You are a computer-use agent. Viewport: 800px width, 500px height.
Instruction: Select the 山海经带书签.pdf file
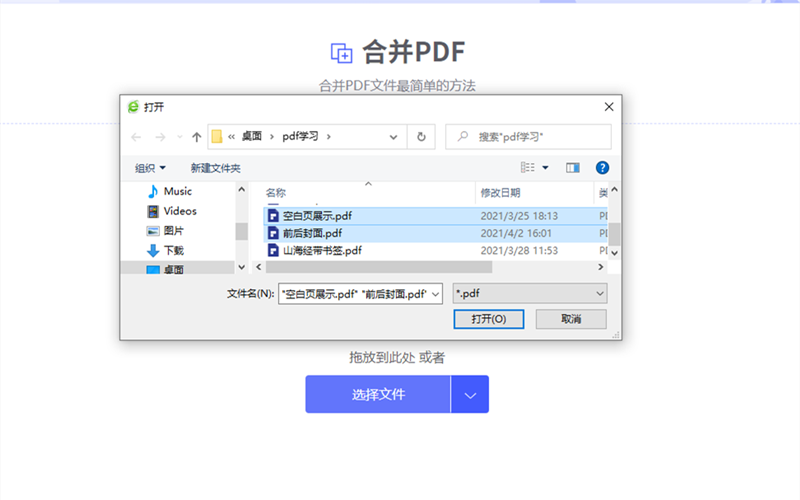pos(322,251)
